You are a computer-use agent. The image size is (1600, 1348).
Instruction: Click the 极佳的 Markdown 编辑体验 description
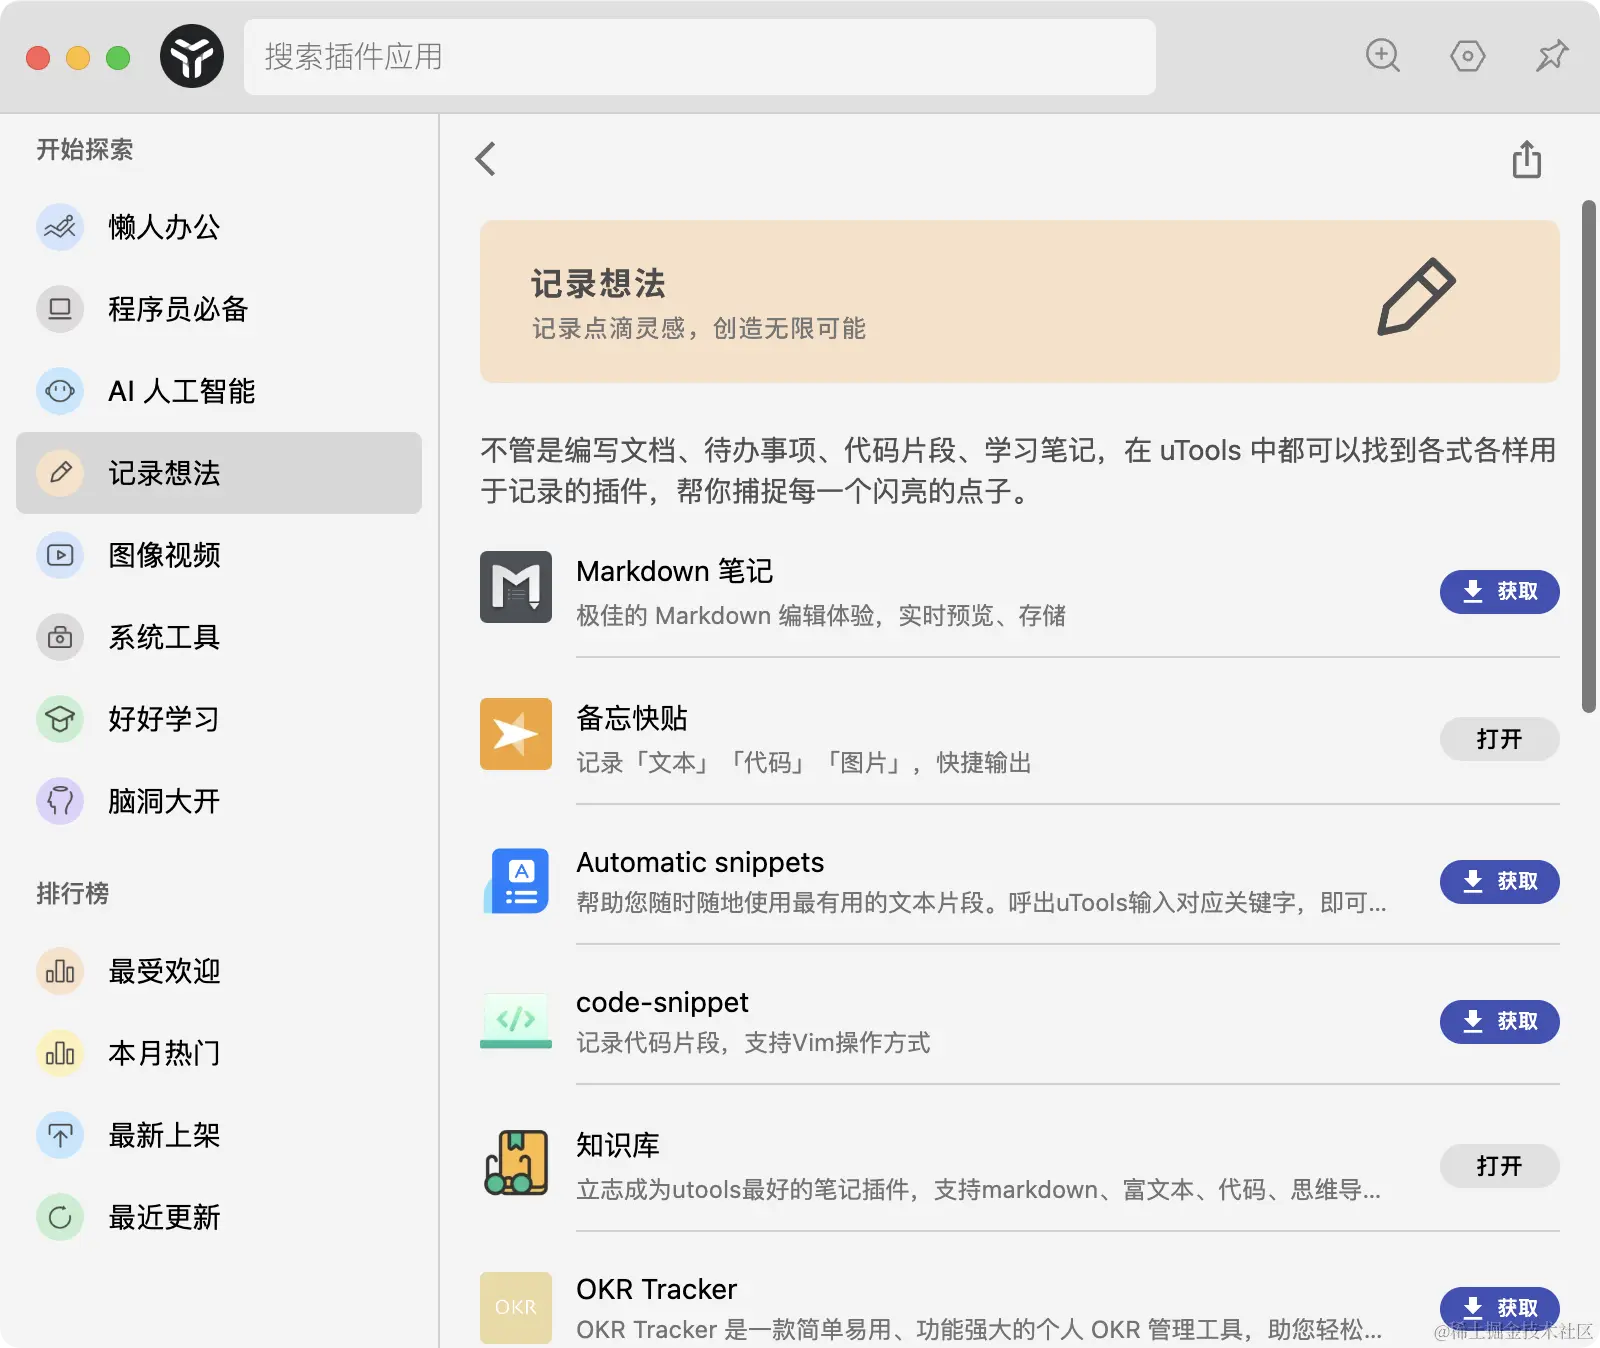point(821,615)
